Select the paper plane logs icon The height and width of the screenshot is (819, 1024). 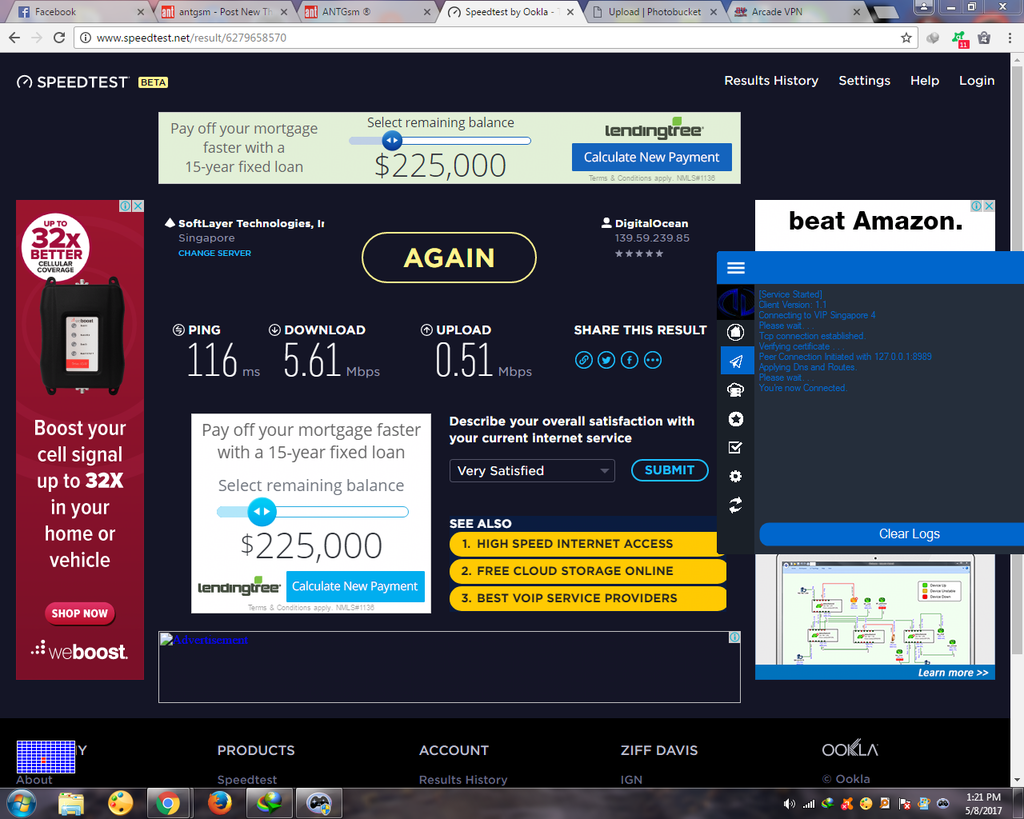736,361
